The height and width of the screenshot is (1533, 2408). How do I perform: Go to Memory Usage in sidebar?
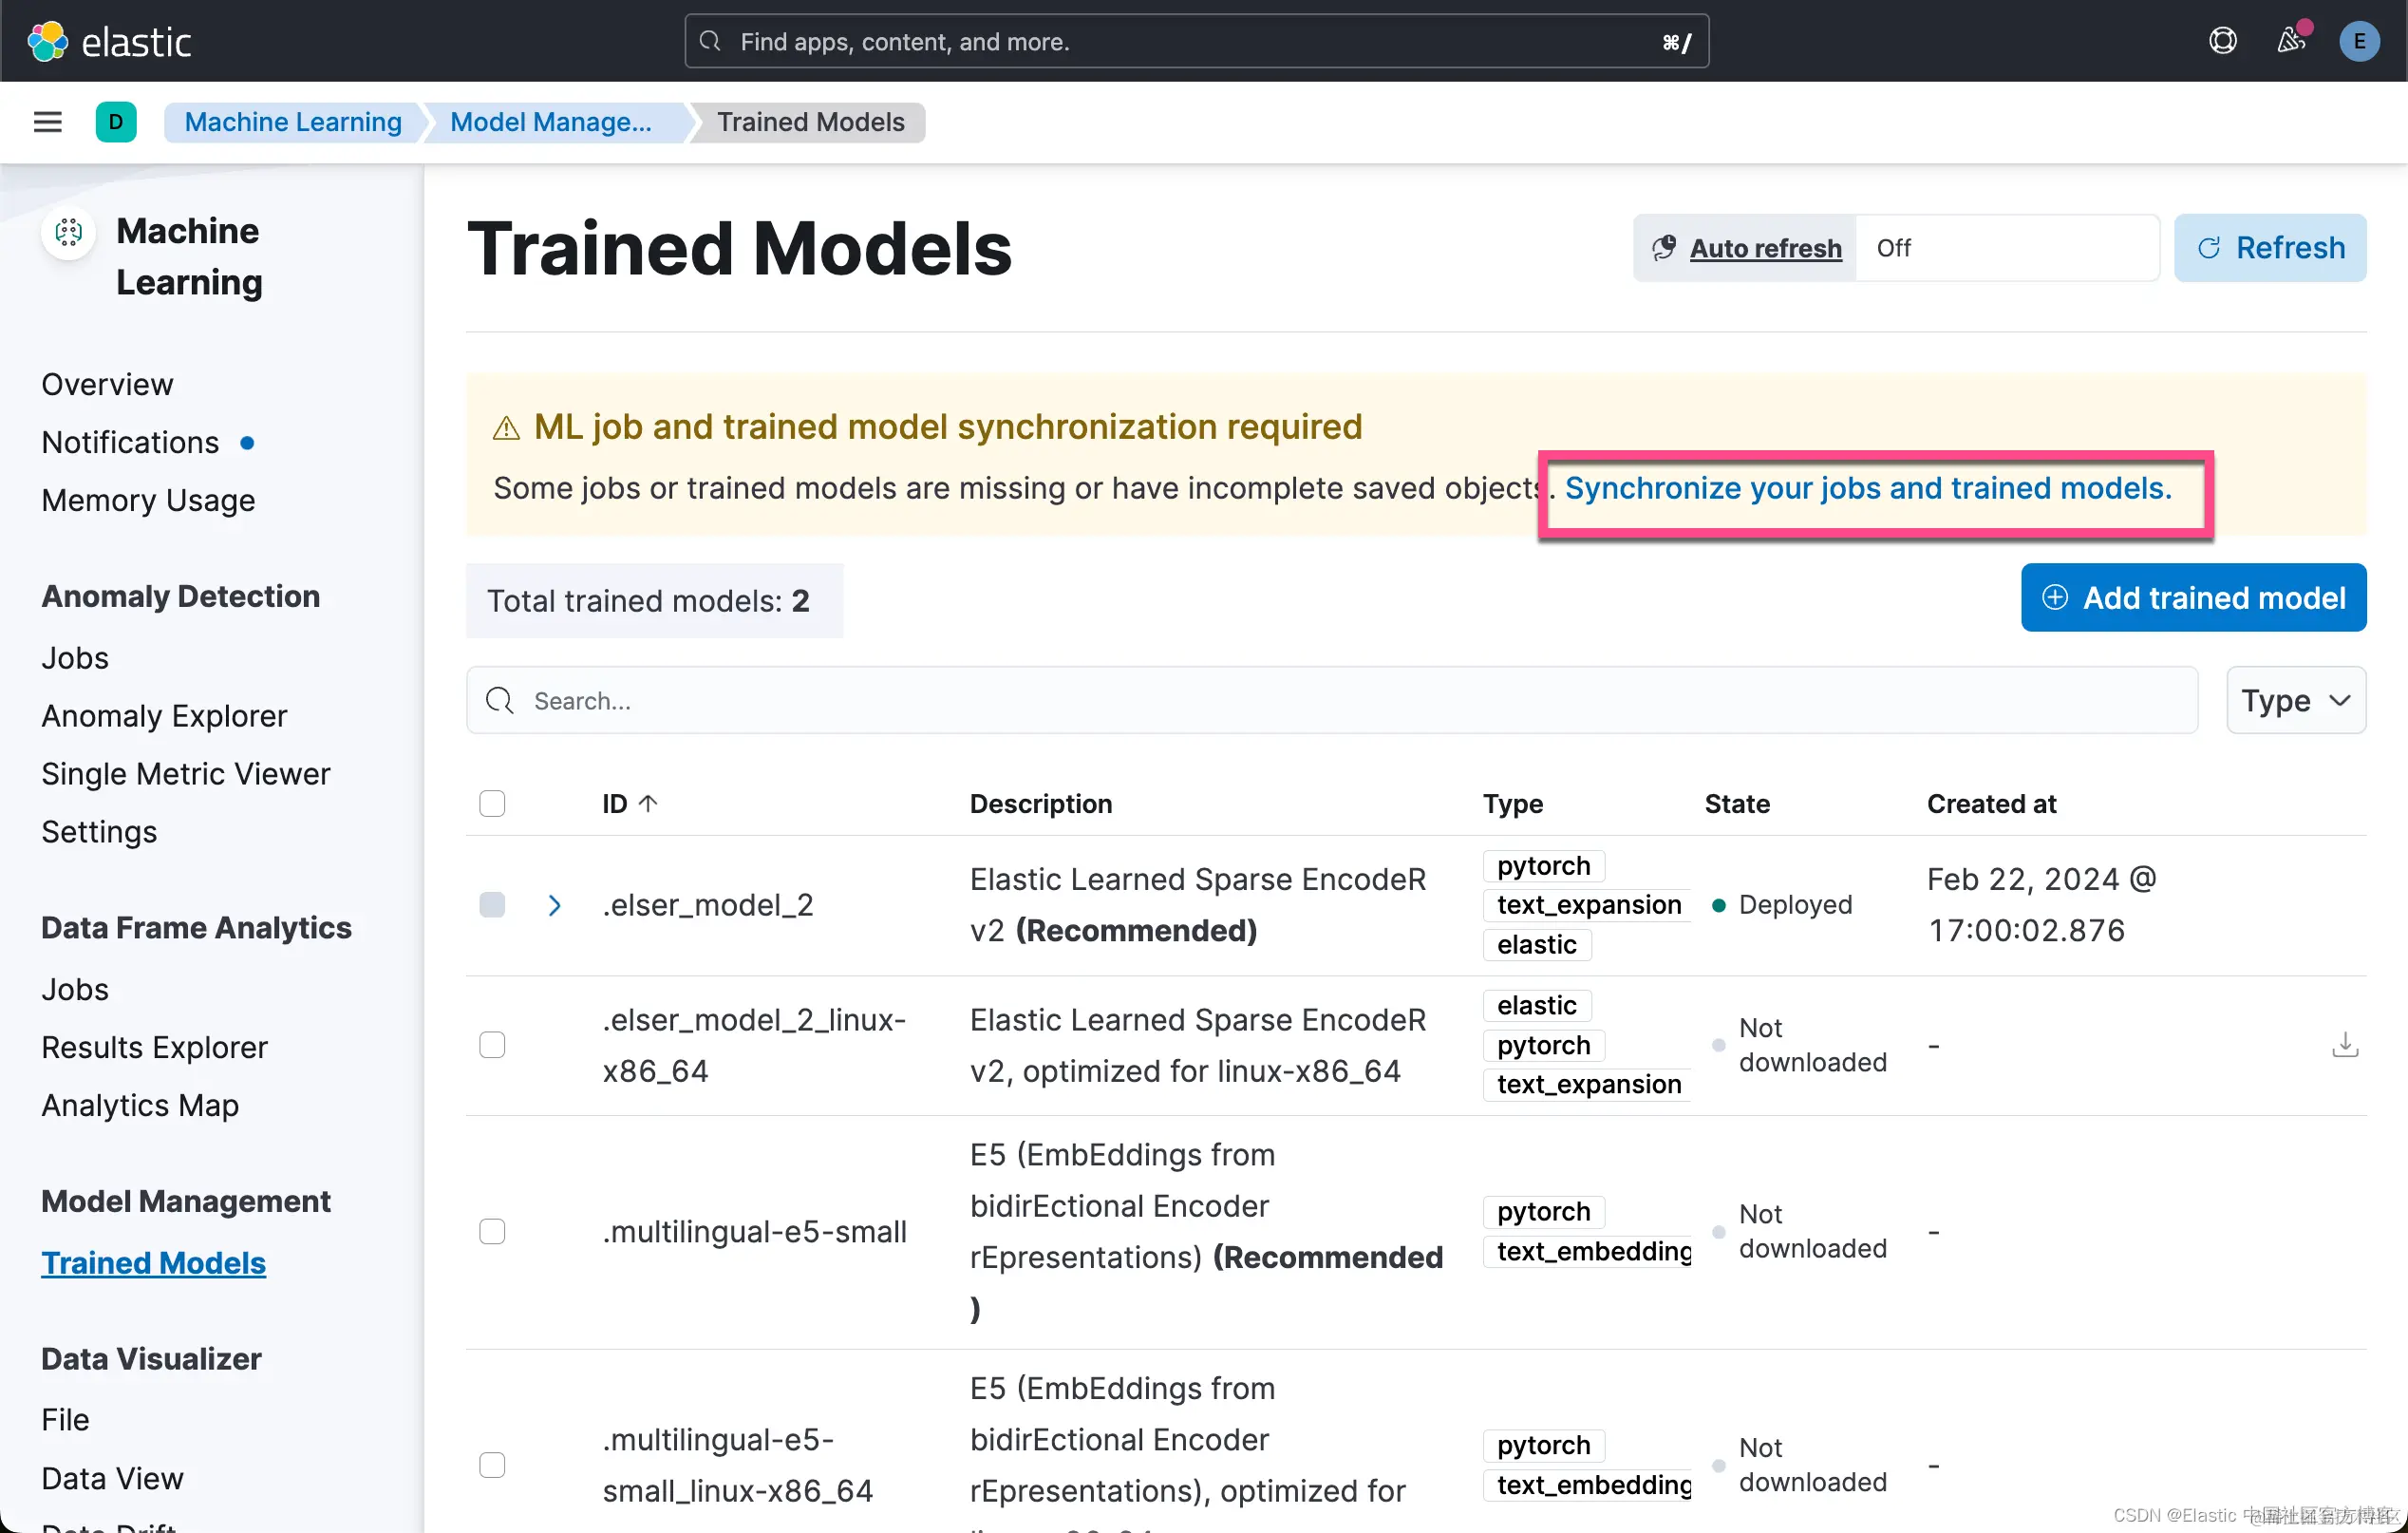[148, 500]
